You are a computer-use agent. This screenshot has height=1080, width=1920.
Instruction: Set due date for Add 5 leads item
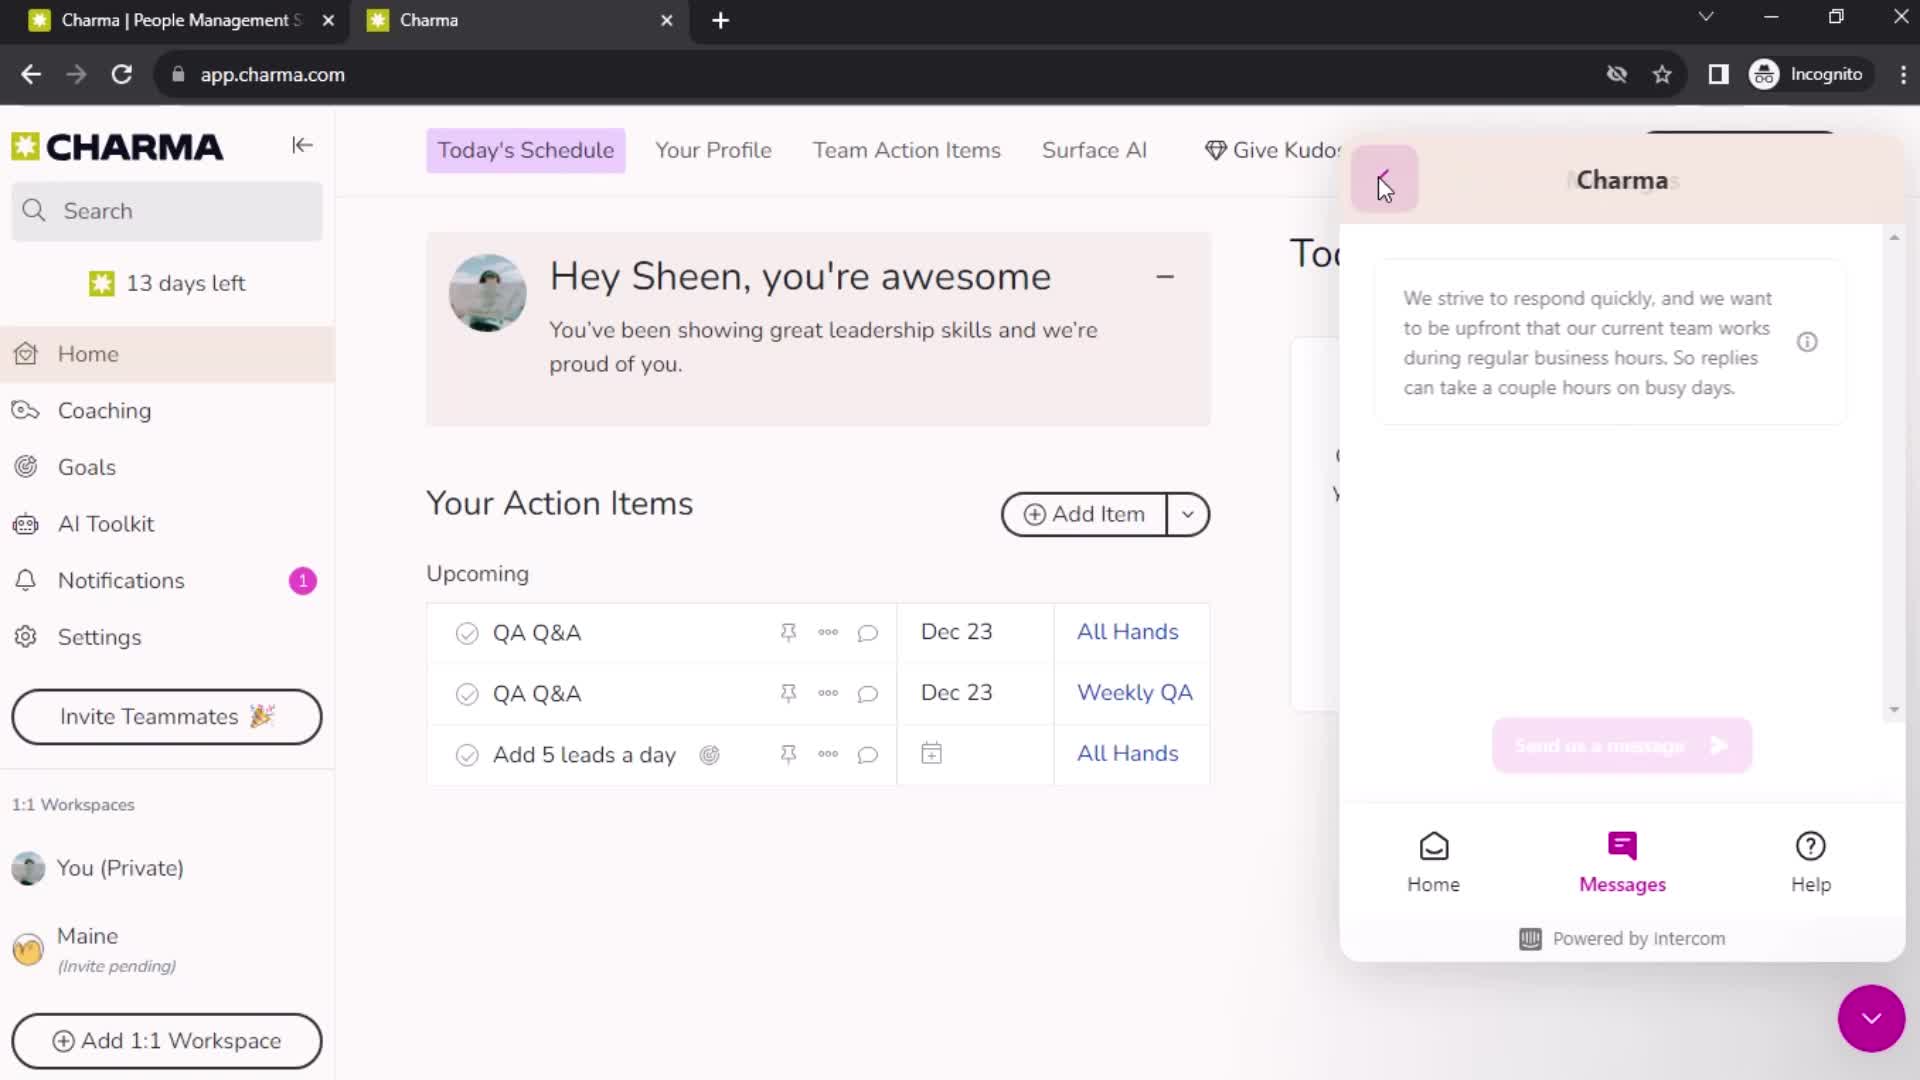click(931, 753)
